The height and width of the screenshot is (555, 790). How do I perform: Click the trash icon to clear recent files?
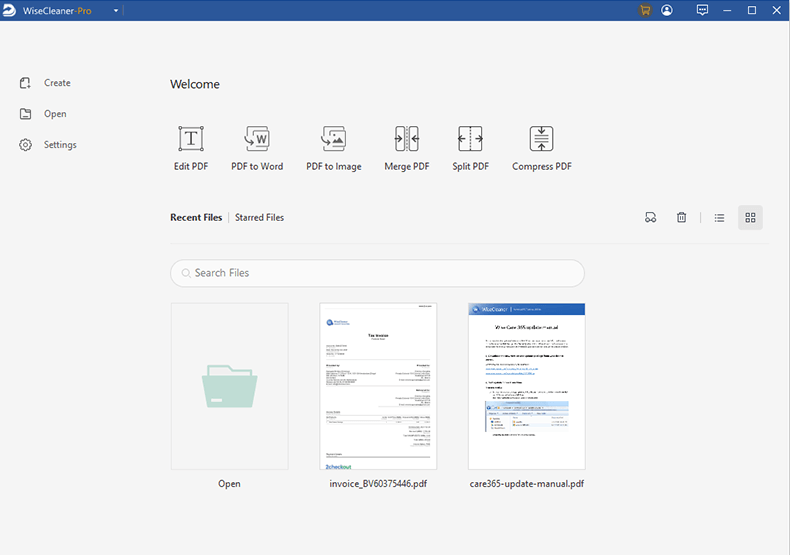[x=681, y=218]
